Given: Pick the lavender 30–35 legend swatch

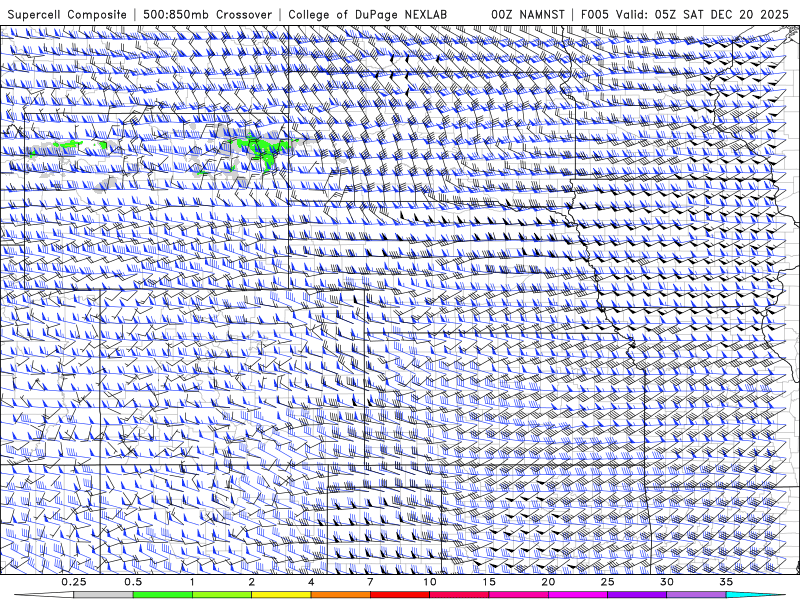Looking at the screenshot, I should click(696, 595).
